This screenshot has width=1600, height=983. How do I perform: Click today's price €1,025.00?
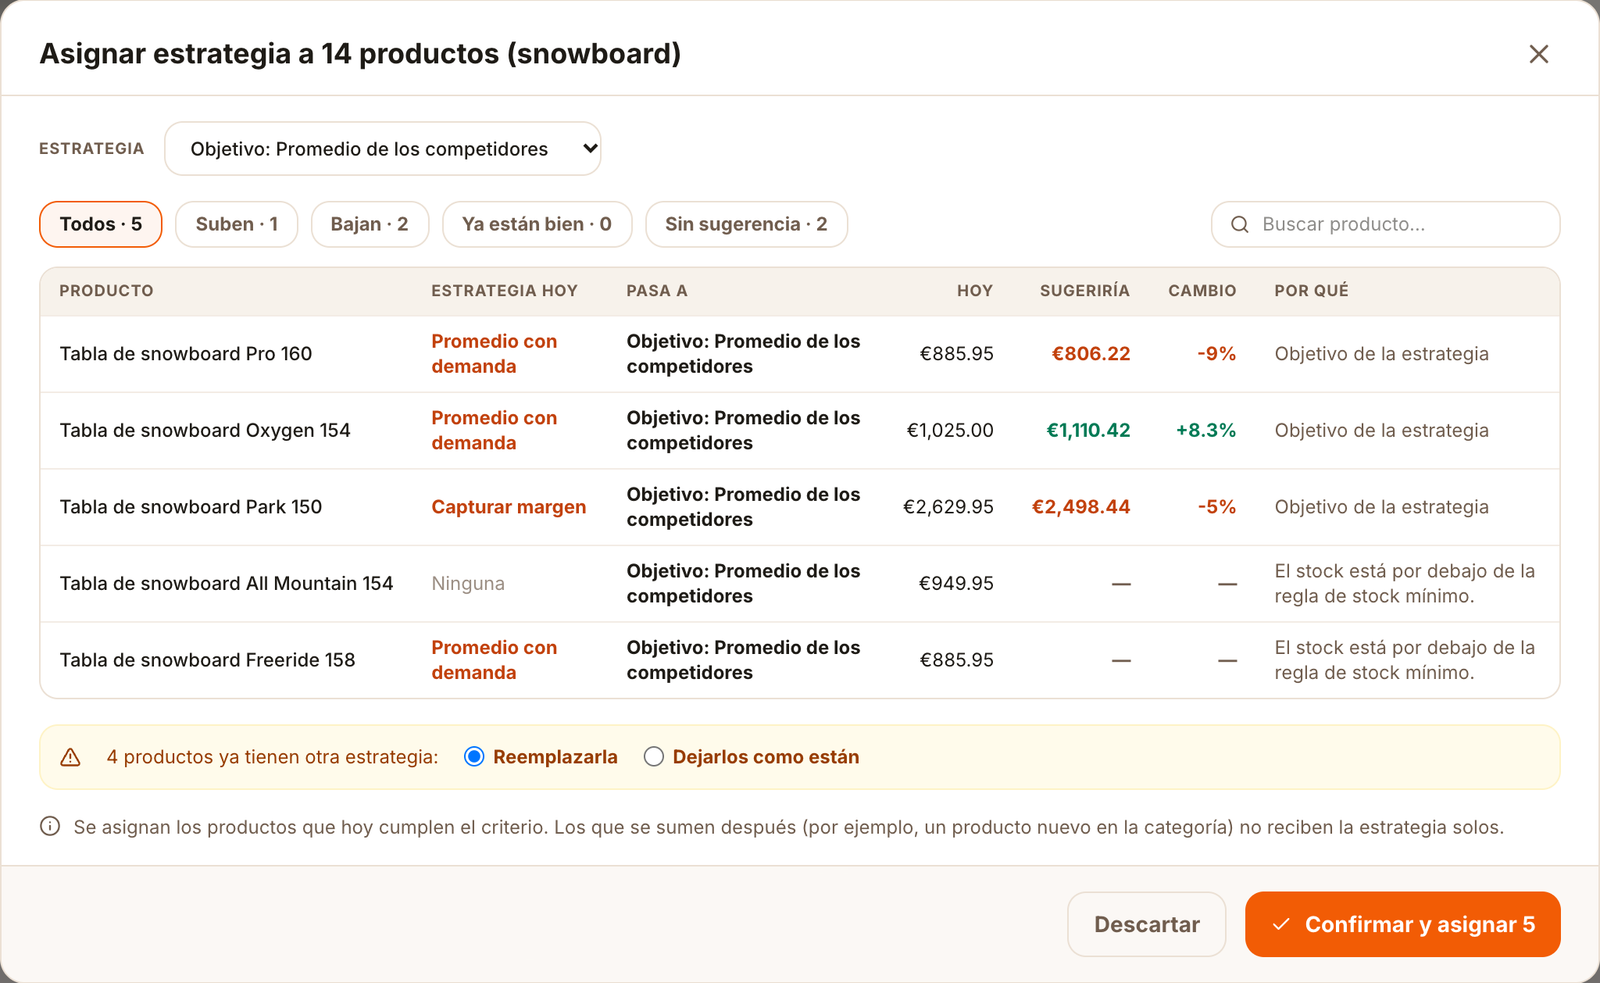(950, 431)
